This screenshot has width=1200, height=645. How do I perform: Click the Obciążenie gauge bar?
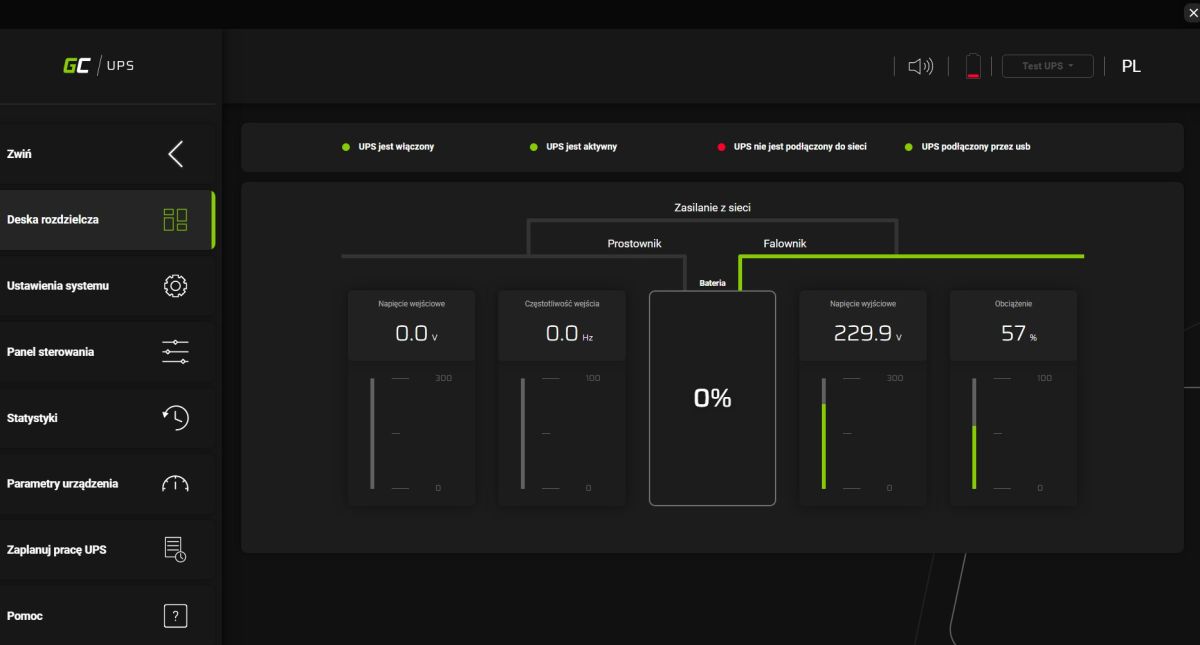(x=974, y=433)
